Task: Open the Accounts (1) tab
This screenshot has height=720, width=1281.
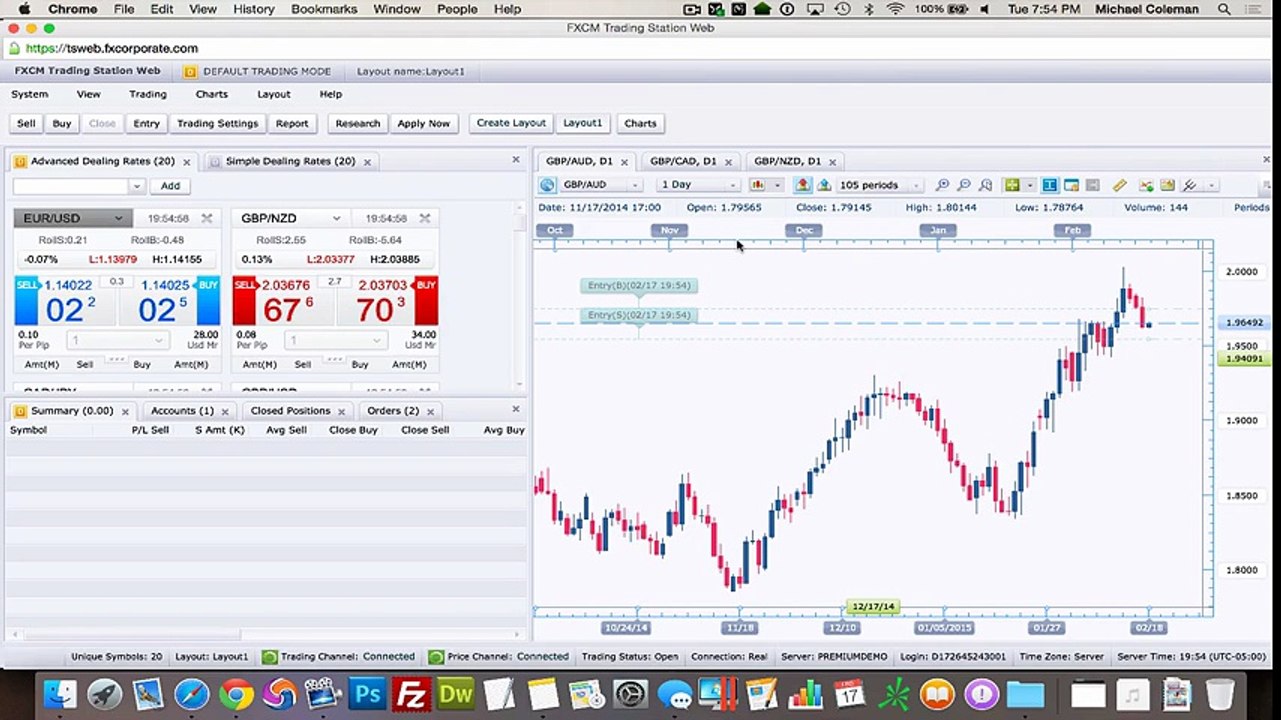Action: click(182, 411)
